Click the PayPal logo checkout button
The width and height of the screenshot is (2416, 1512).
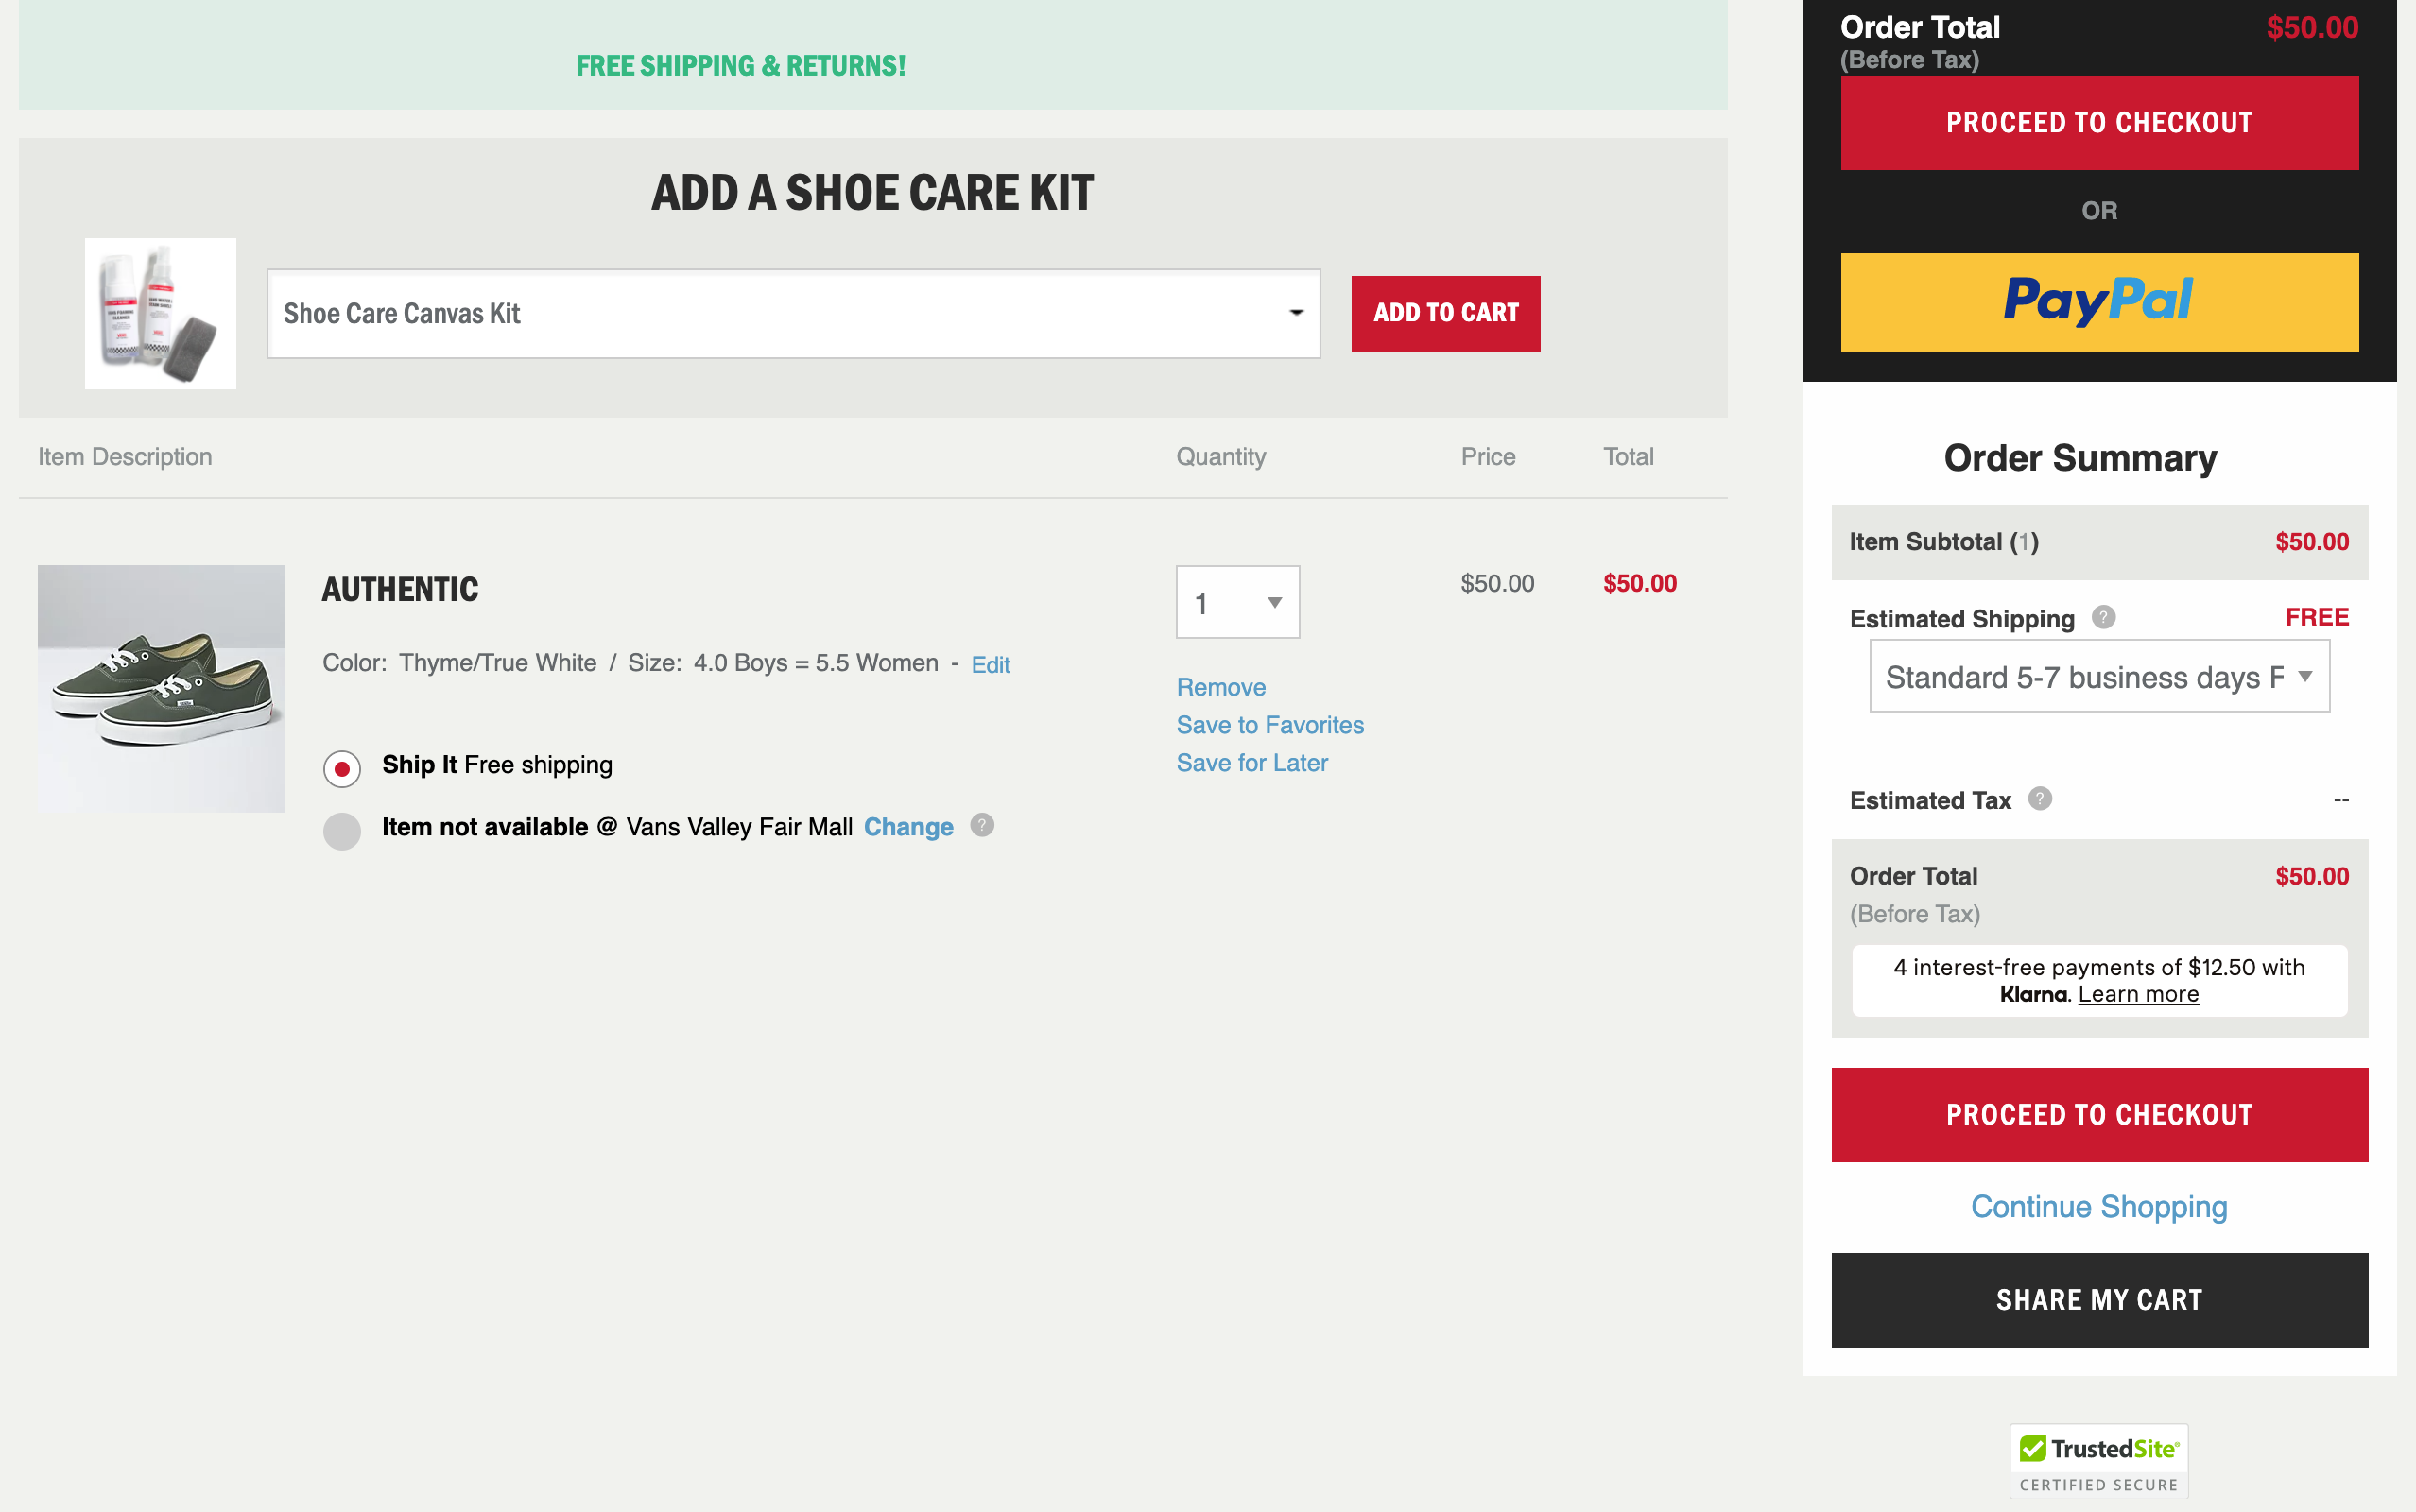click(2098, 301)
